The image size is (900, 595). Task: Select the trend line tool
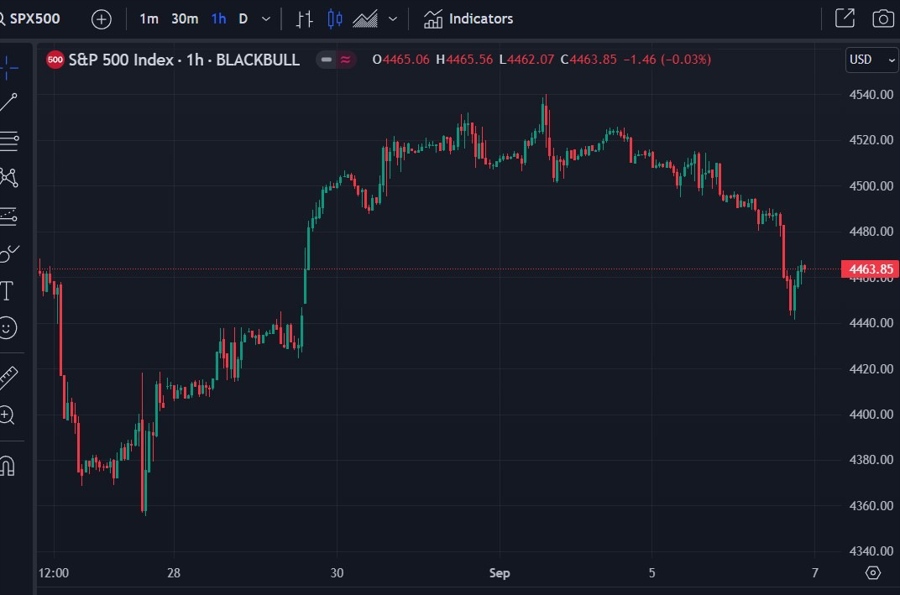tap(9, 103)
